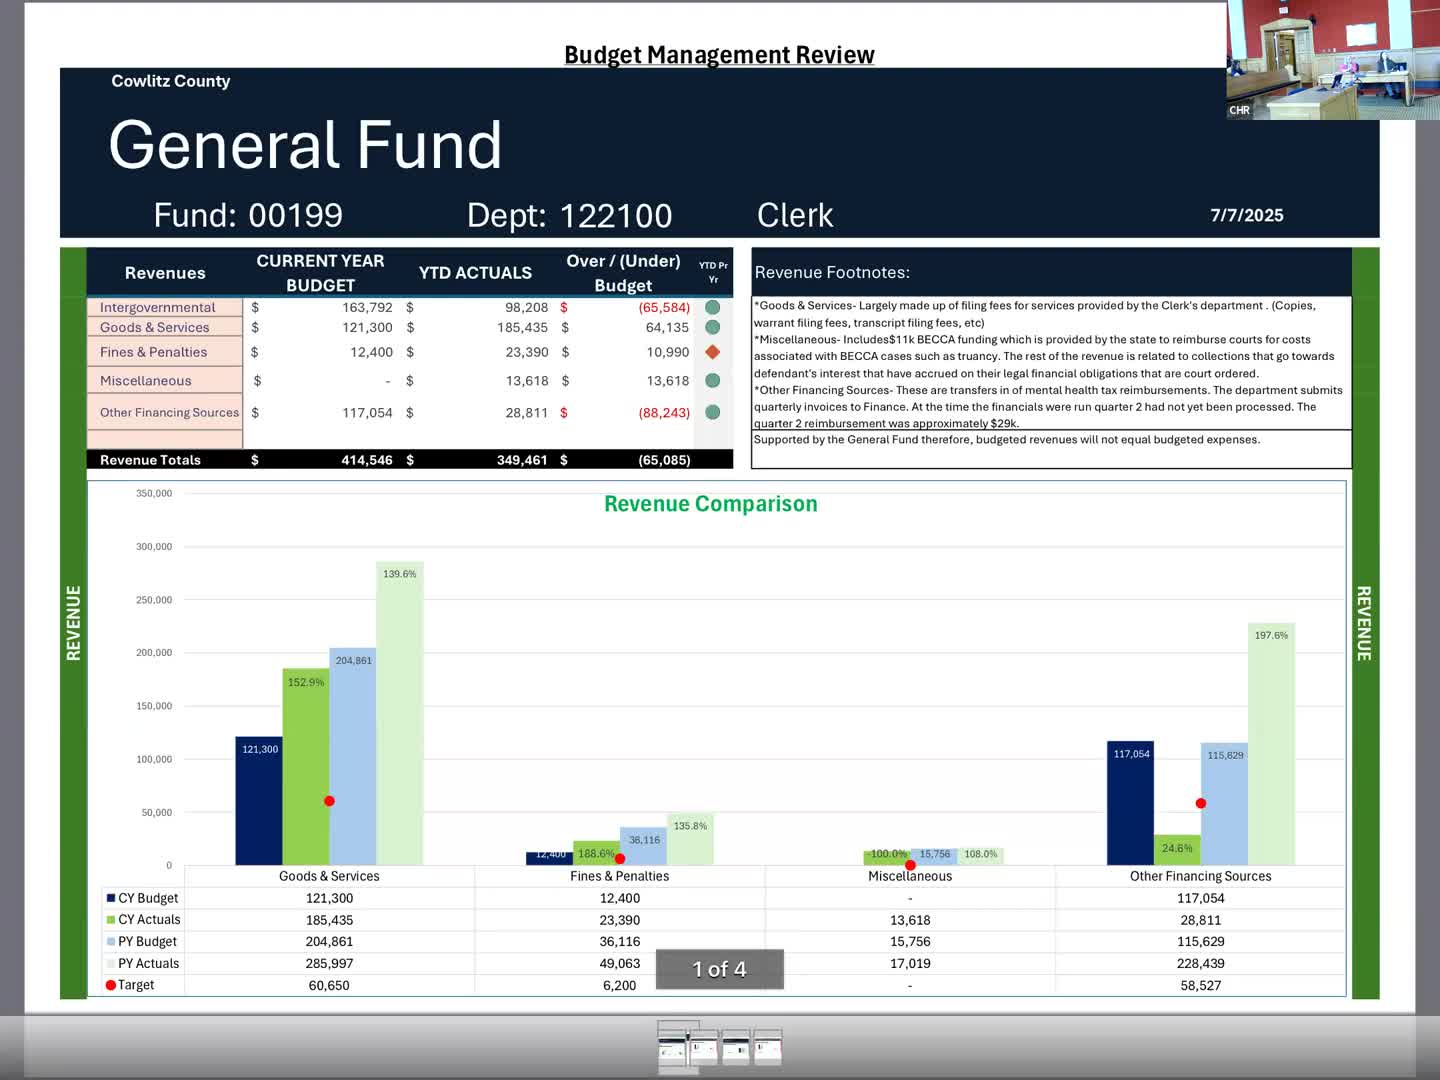The width and height of the screenshot is (1440, 1080).
Task: Select the CHR meeting room video feed
Action: click(x=1333, y=60)
